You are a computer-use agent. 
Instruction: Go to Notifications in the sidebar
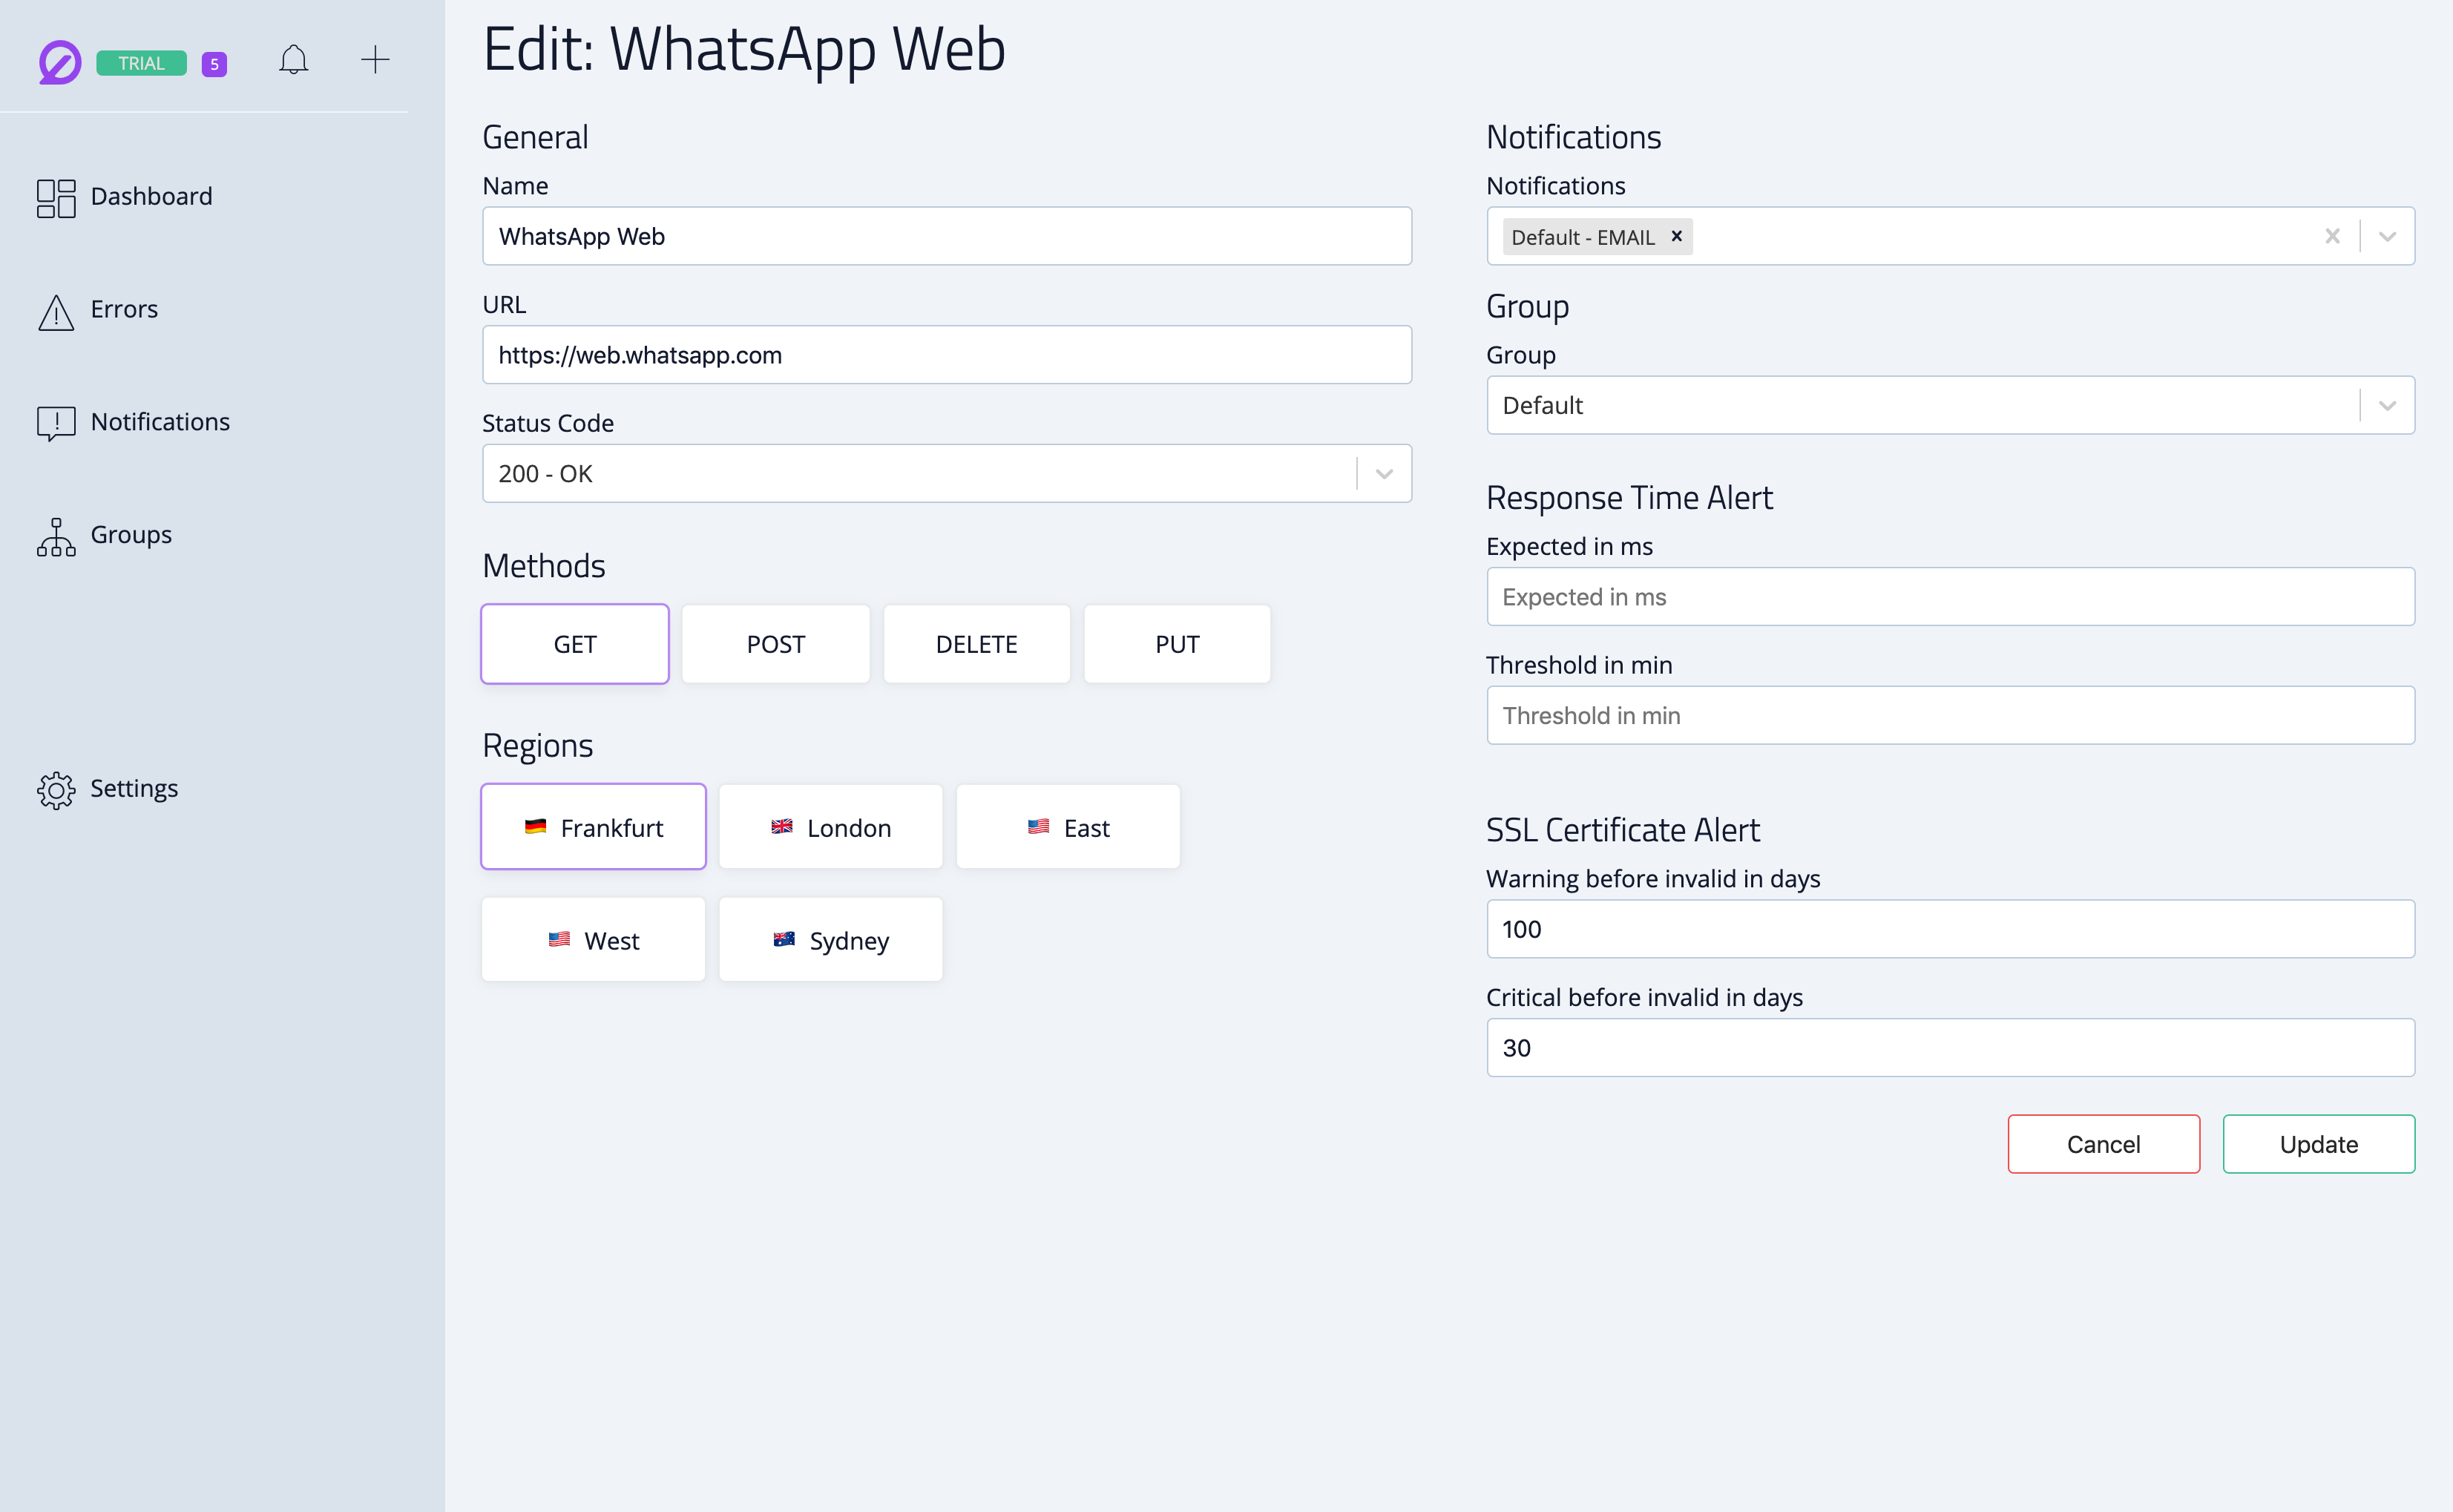pos(160,422)
